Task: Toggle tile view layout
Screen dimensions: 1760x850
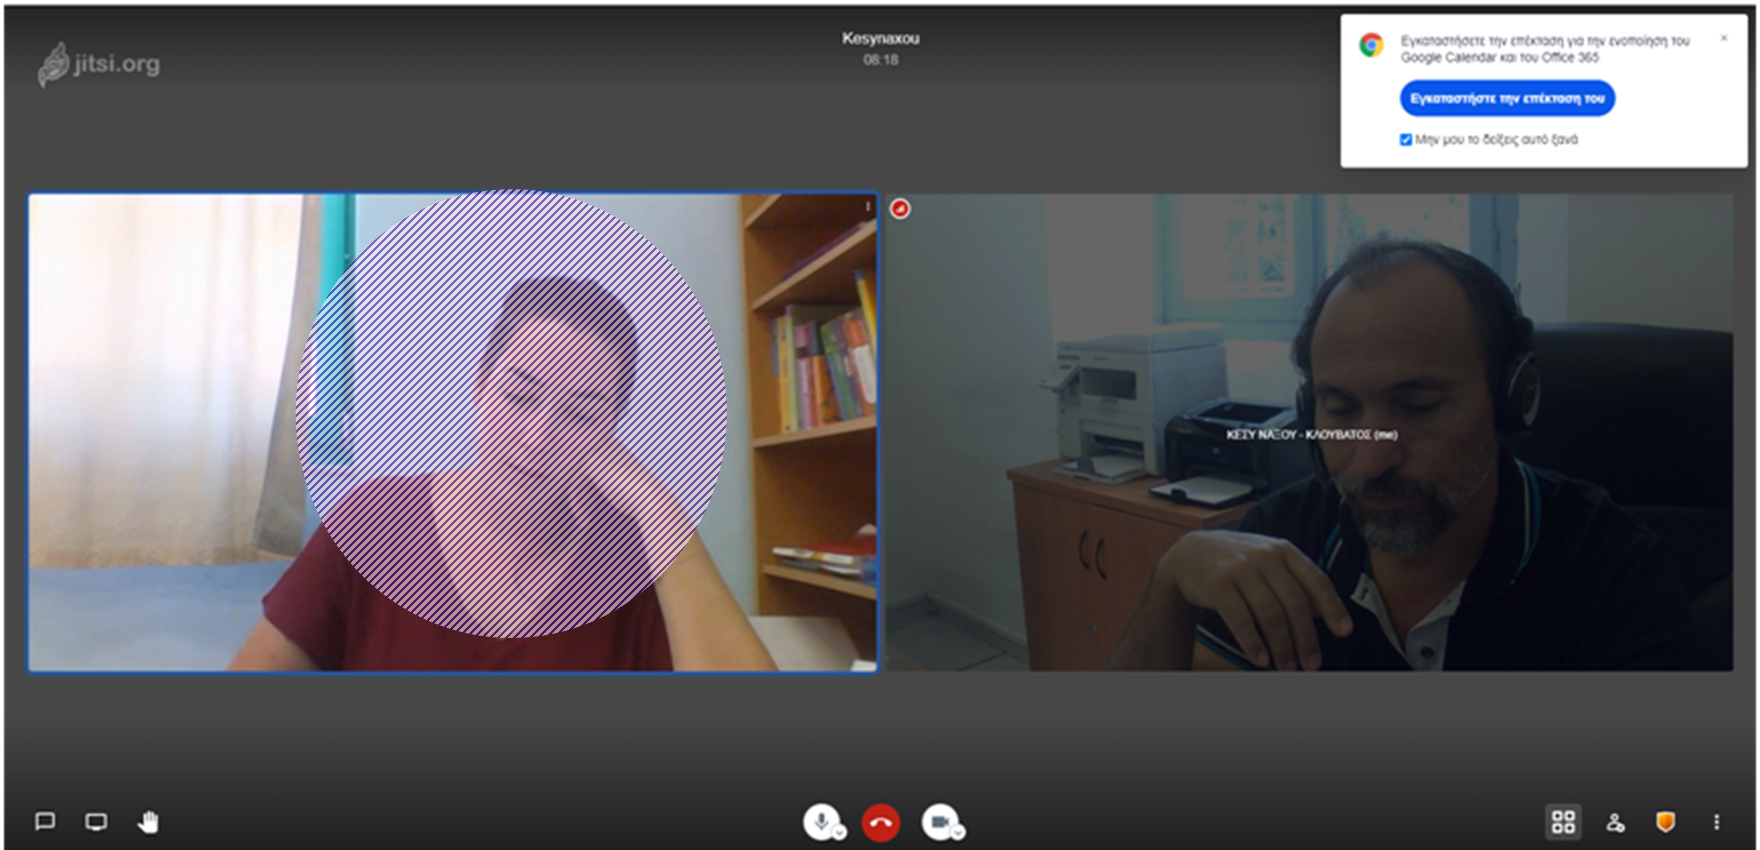Action: (x=1563, y=822)
